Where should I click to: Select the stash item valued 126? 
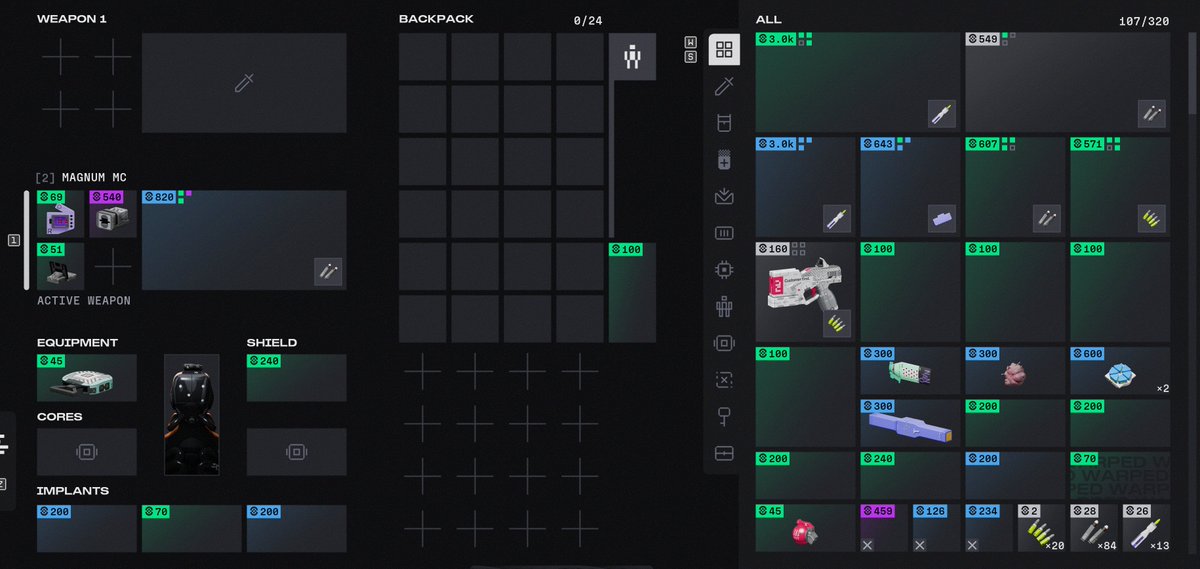coord(936,528)
